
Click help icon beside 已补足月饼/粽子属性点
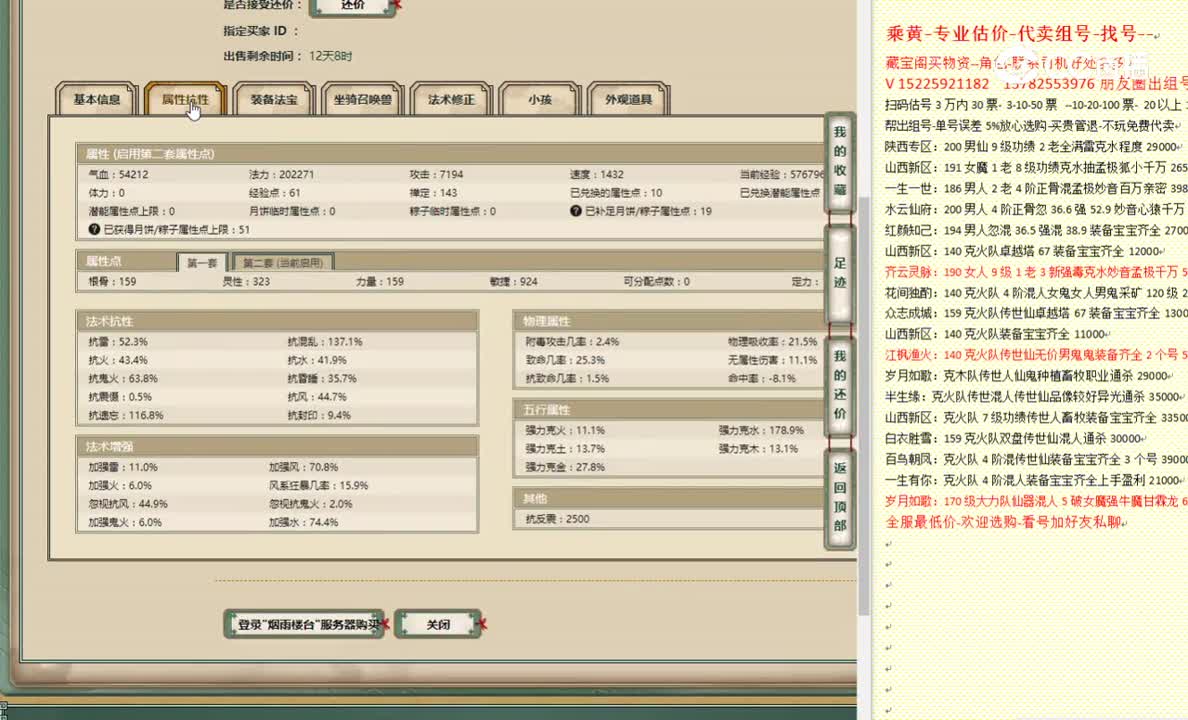576,211
